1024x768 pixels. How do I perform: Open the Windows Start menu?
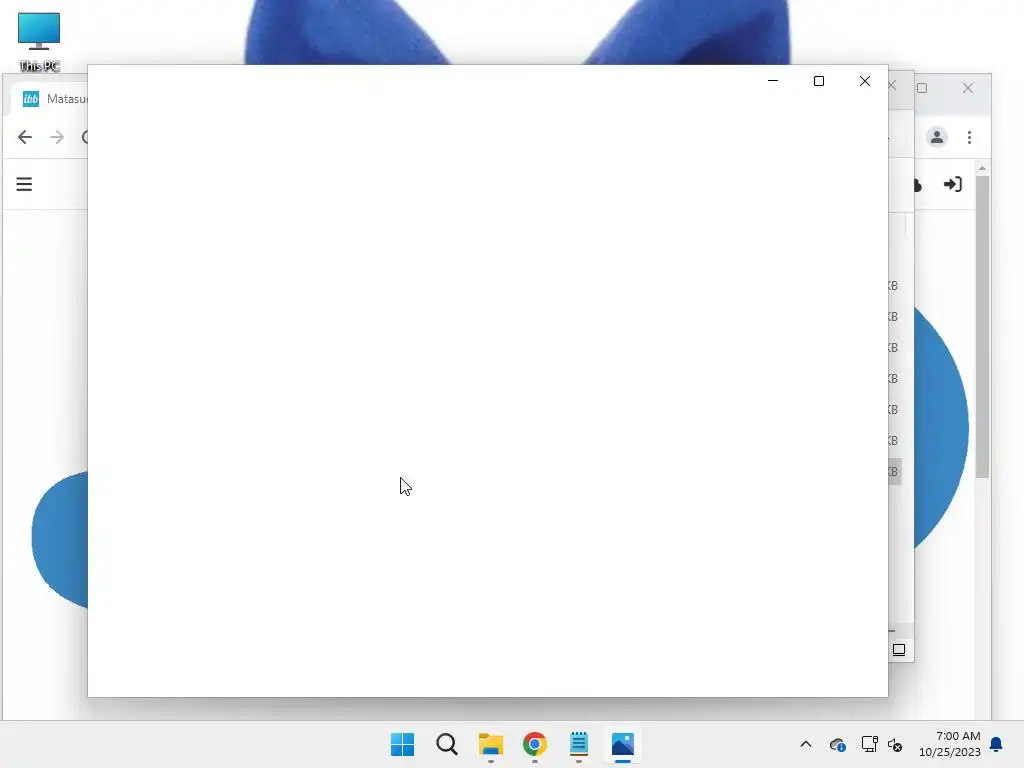[x=402, y=744]
